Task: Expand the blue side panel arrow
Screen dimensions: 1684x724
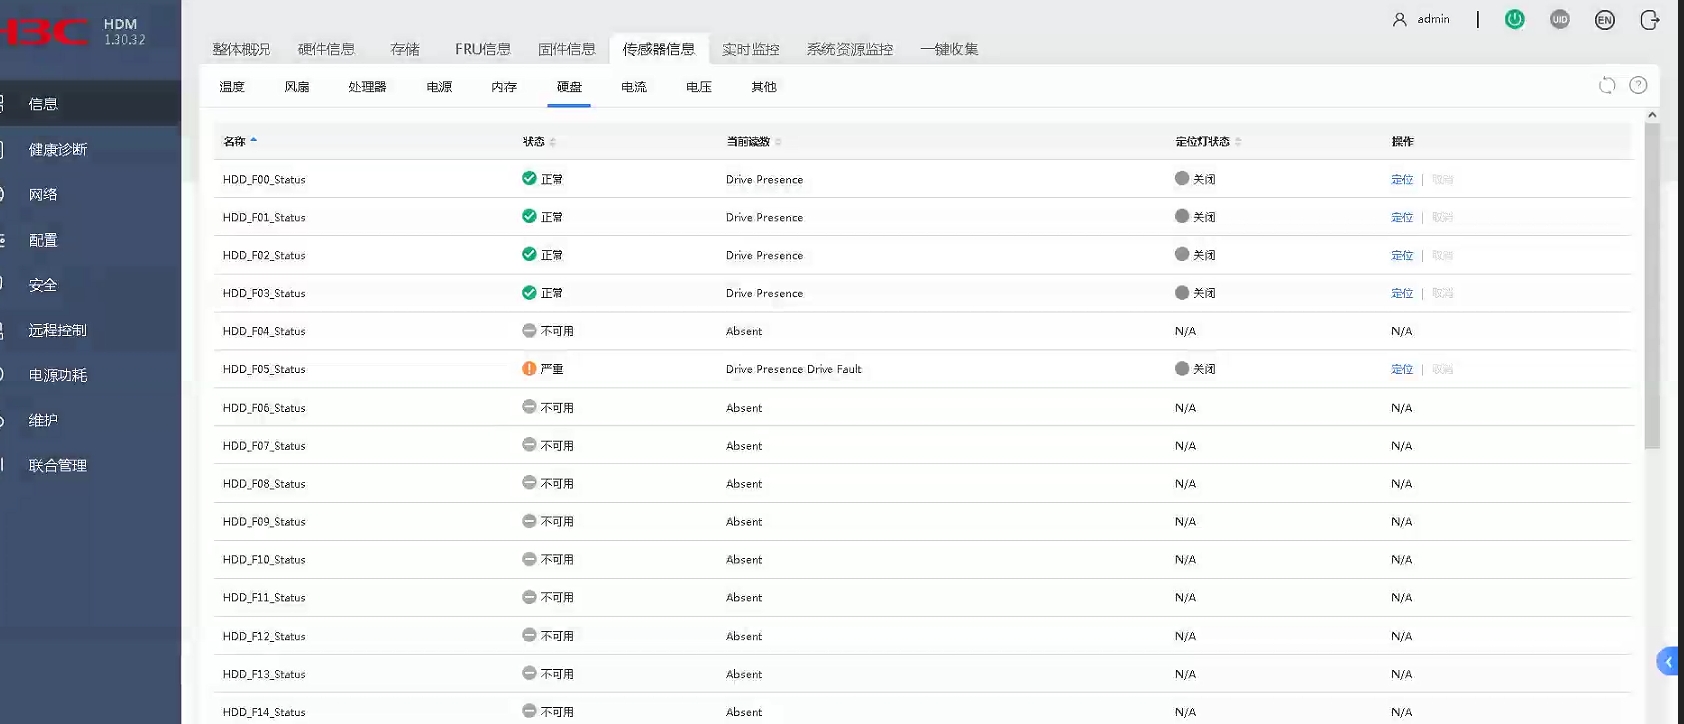Action: (1668, 662)
